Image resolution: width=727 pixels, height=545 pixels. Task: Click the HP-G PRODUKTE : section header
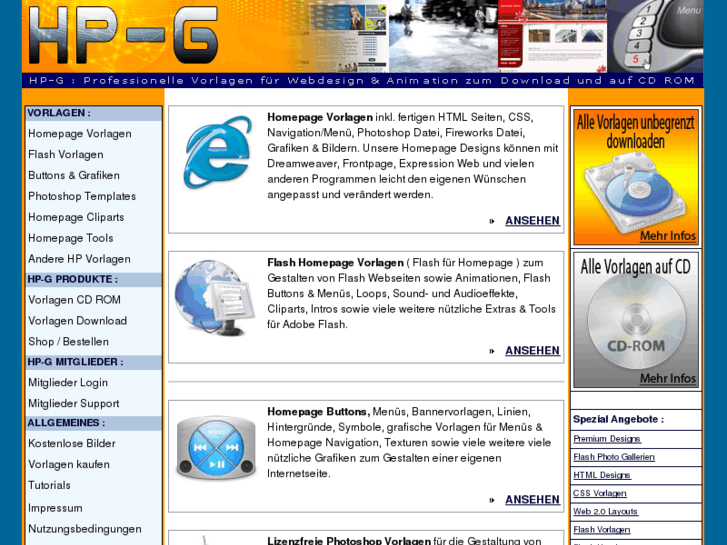pos(93,279)
